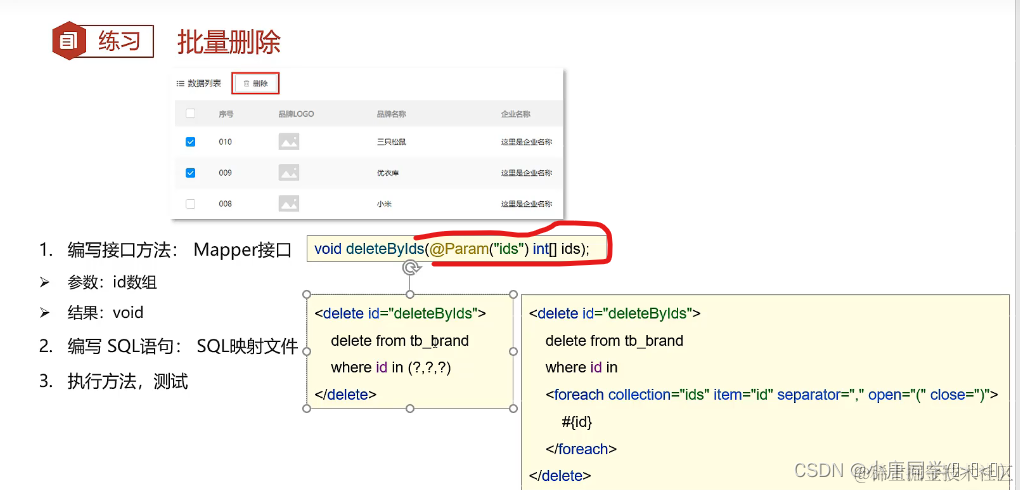1020x490 pixels.
Task: Click the foreach collection="ids" line
Action: pyautogui.click(x=772, y=394)
